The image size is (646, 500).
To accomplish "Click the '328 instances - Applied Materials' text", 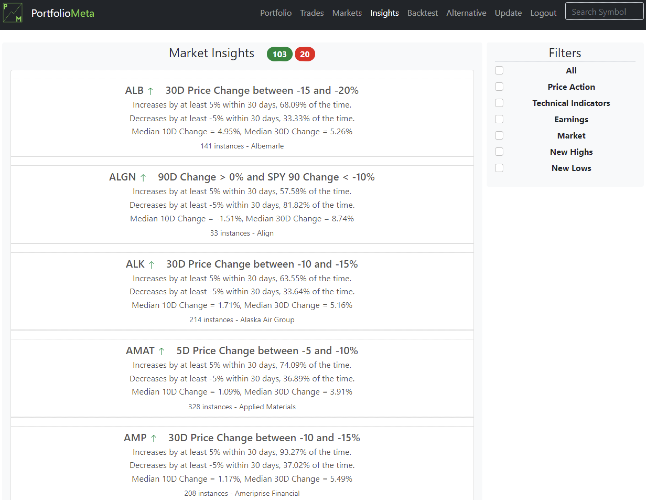I will point(242,407).
